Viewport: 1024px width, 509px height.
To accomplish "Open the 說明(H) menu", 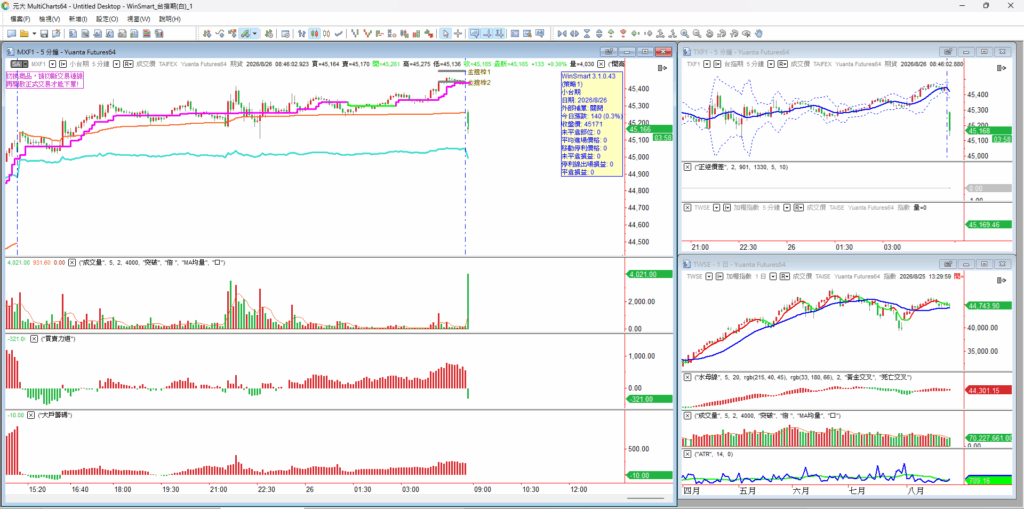I will pos(170,19).
